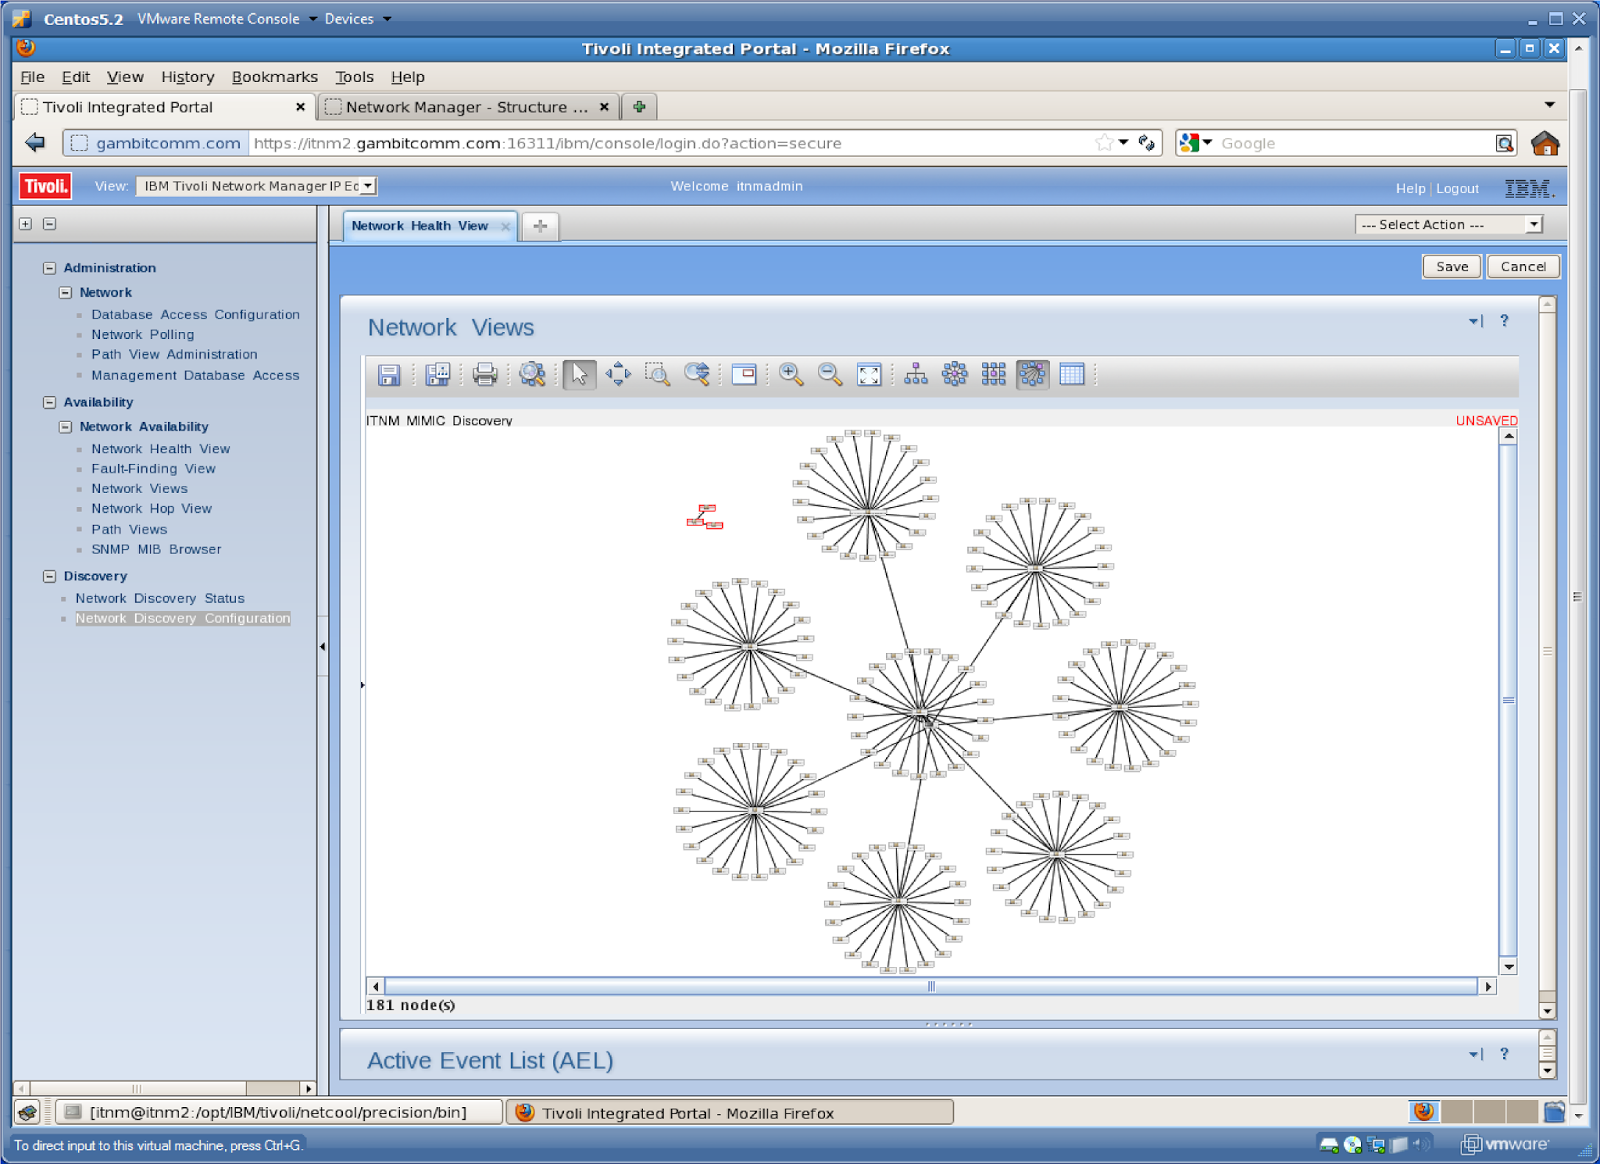Activate the Zoom In tool
Image resolution: width=1600 pixels, height=1164 pixels.
[x=791, y=375]
